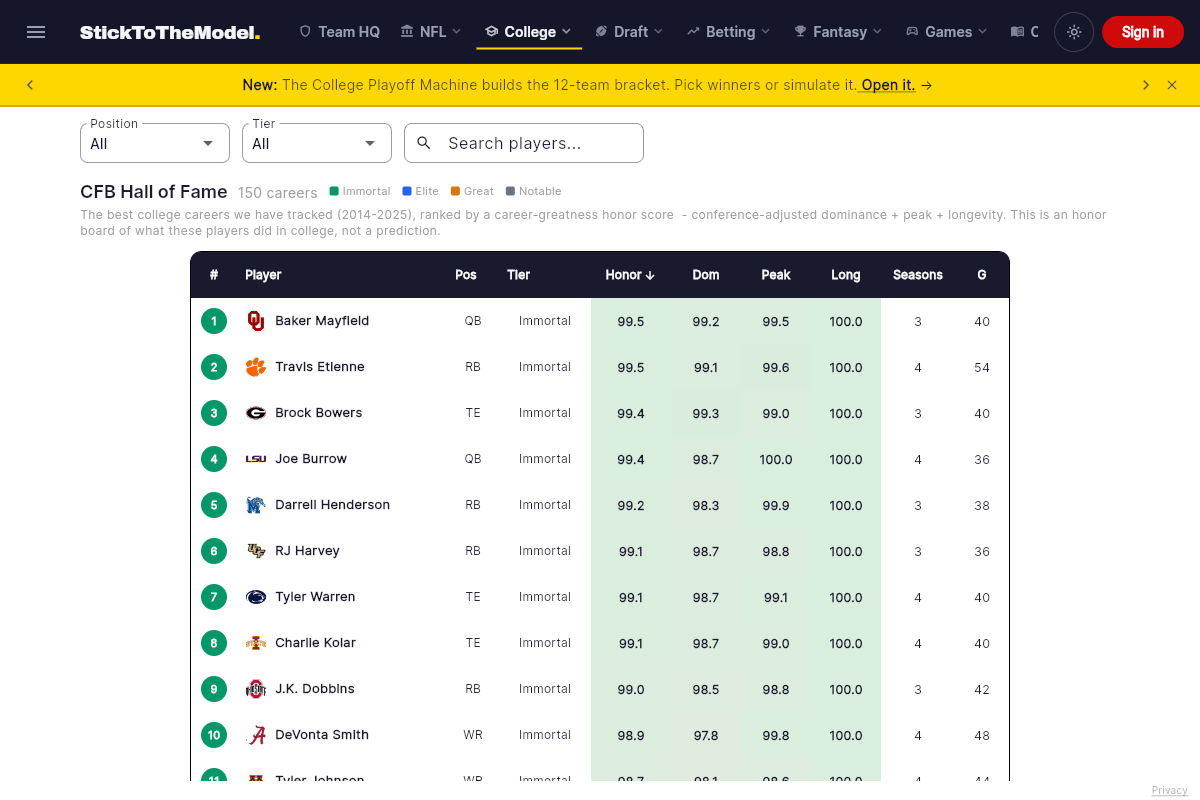Screen dimensions: 1200x800
Task: Show the previous banner announcement
Action: pos(30,85)
